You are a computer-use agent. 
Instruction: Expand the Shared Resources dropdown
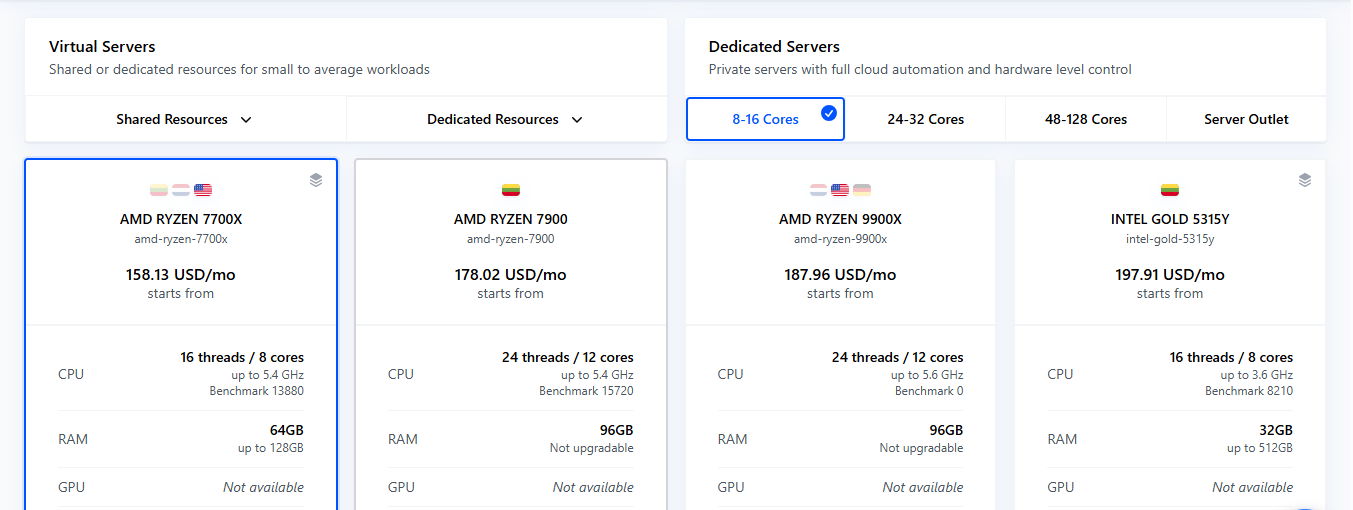[x=185, y=119]
